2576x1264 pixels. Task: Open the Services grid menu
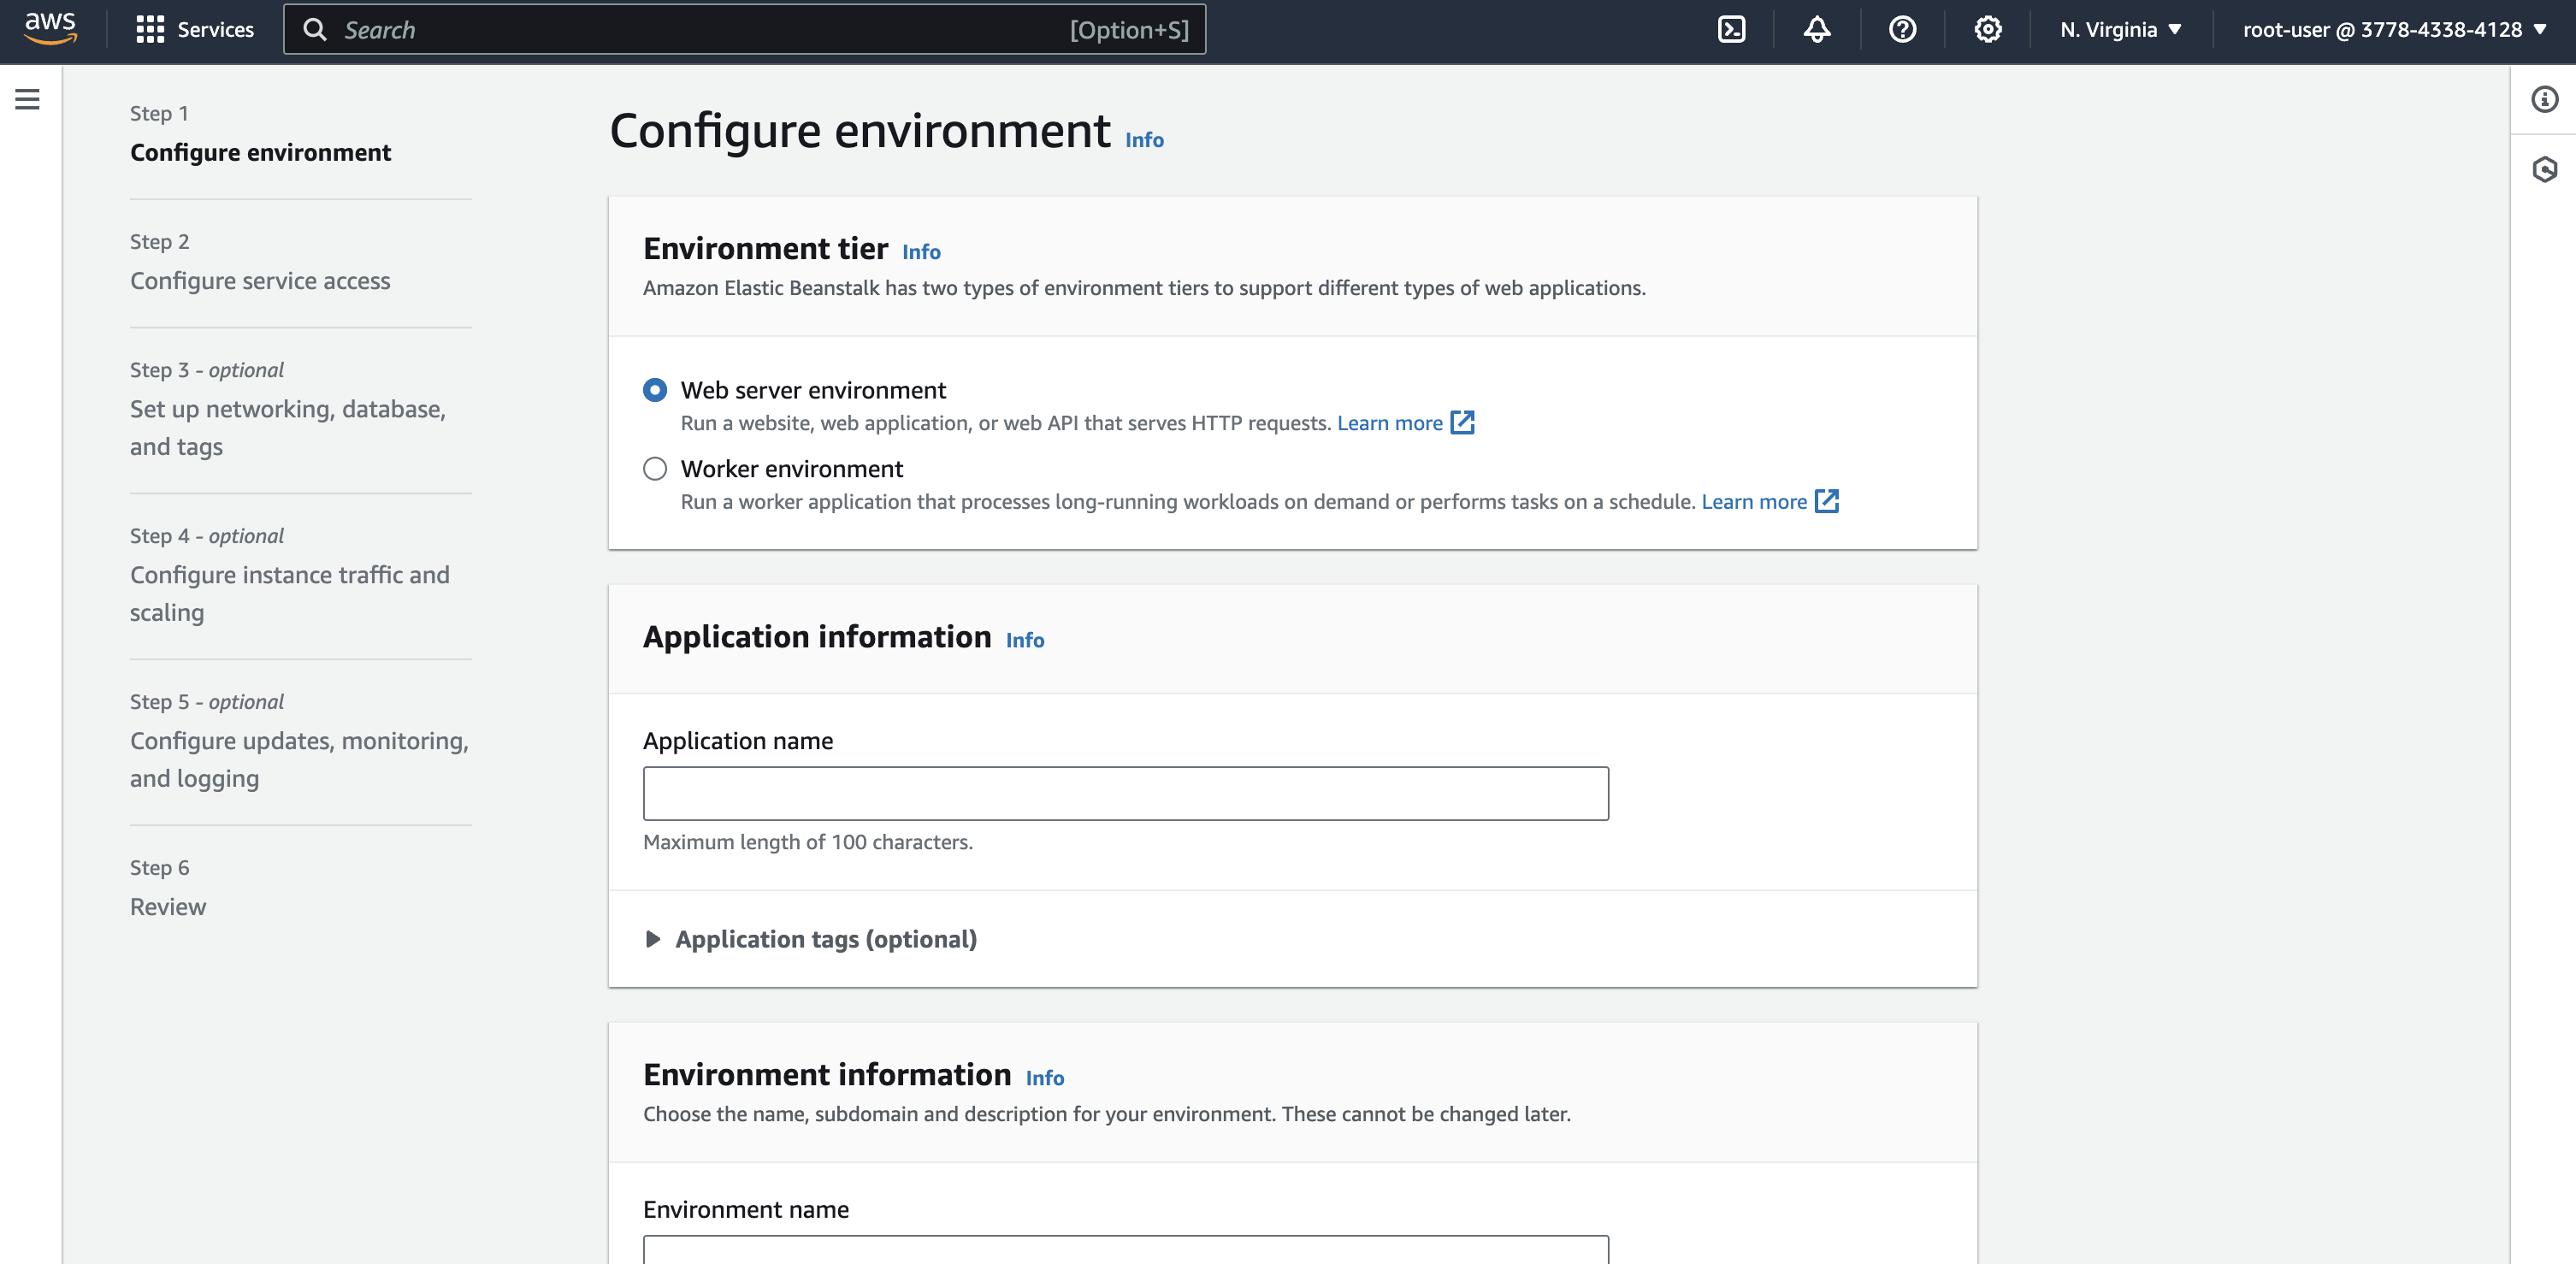click(x=195, y=30)
